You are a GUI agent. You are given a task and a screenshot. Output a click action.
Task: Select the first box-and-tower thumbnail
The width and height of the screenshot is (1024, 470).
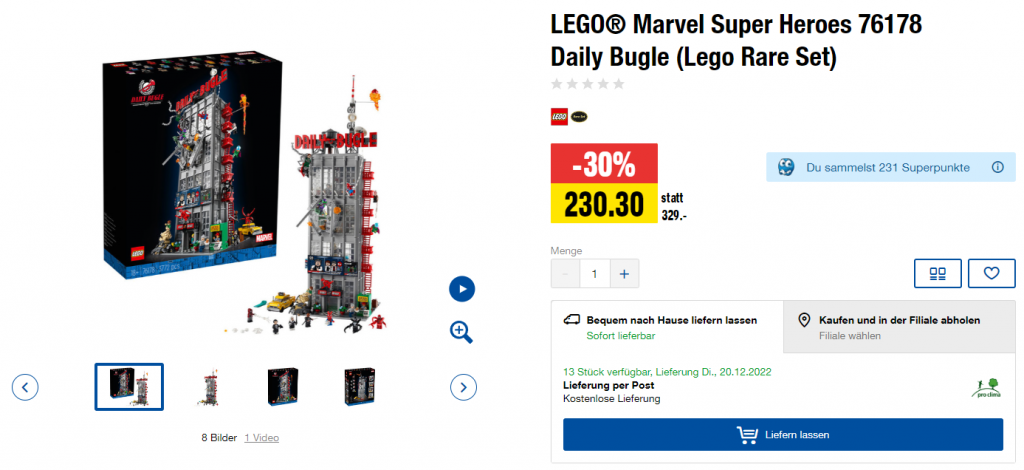coord(129,386)
